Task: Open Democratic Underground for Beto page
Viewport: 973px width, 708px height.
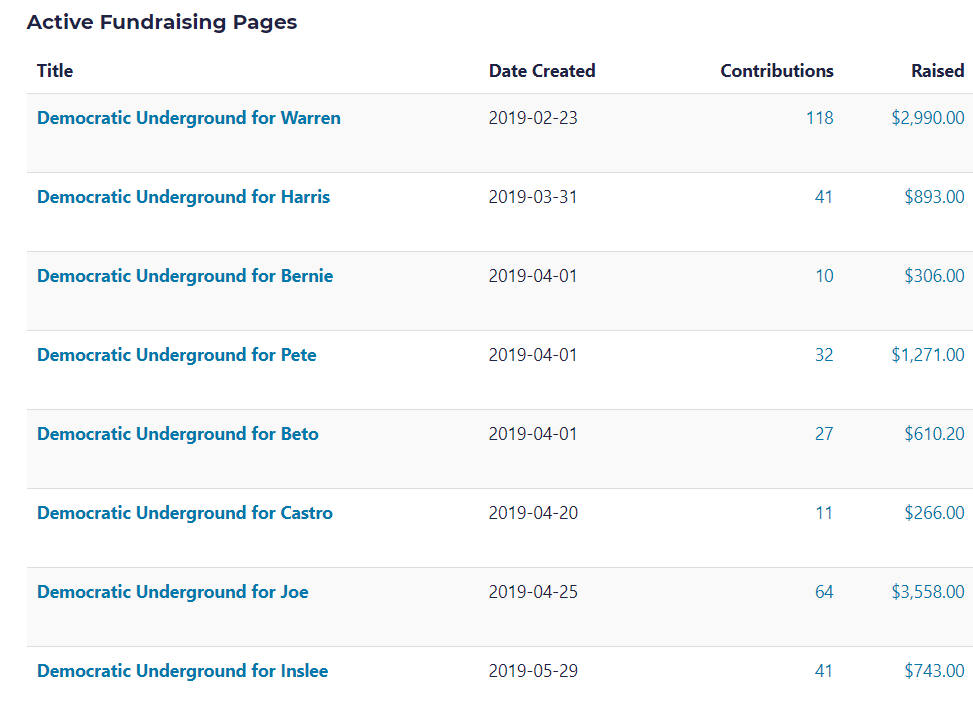Action: [x=178, y=434]
